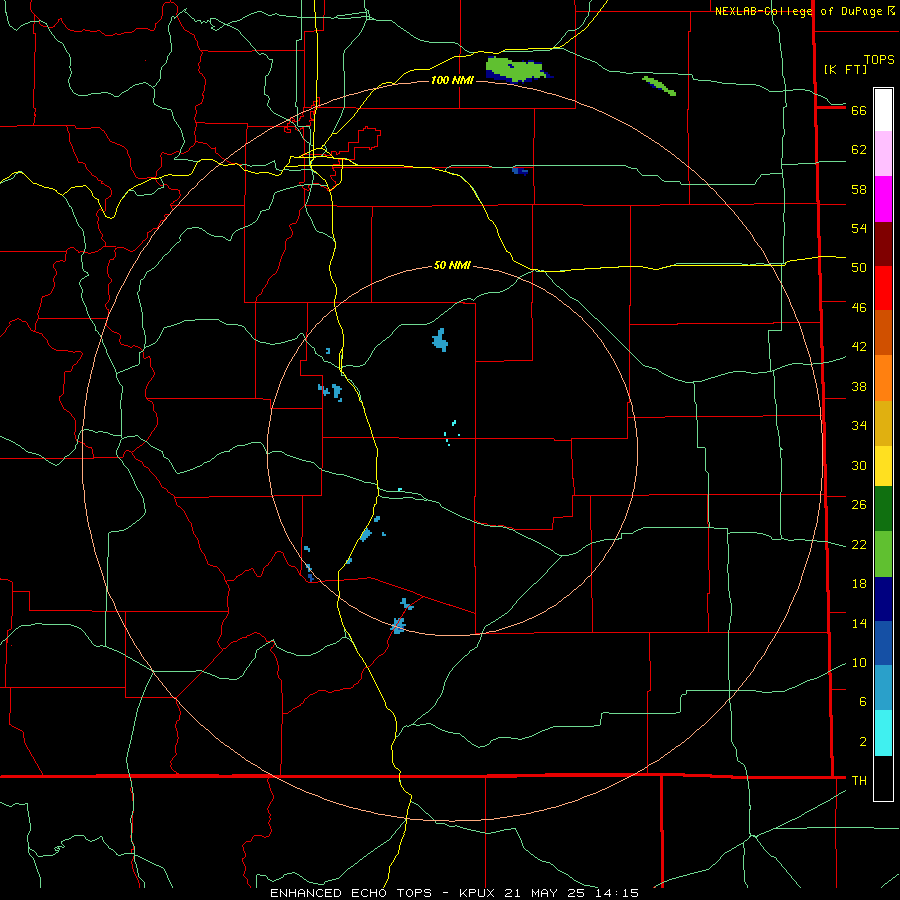
Task: Click the 46 legend value
Action: [x=859, y=308]
